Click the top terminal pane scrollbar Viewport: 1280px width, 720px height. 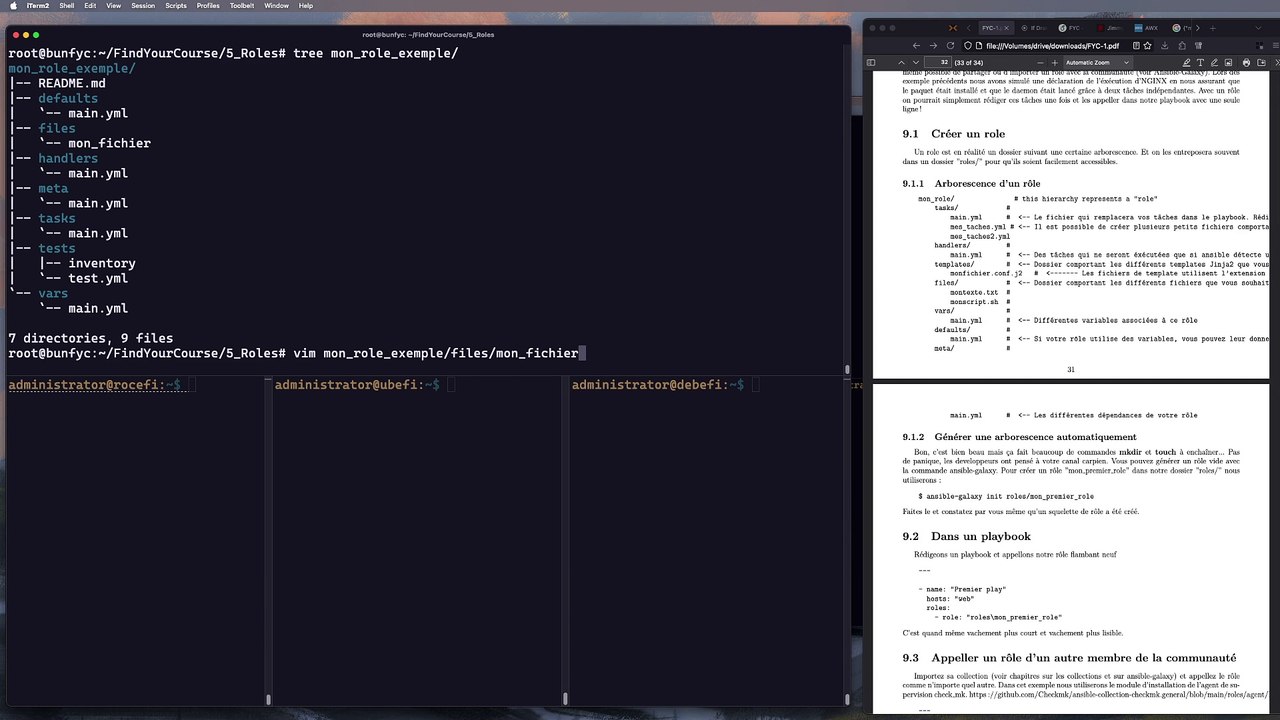(x=847, y=369)
